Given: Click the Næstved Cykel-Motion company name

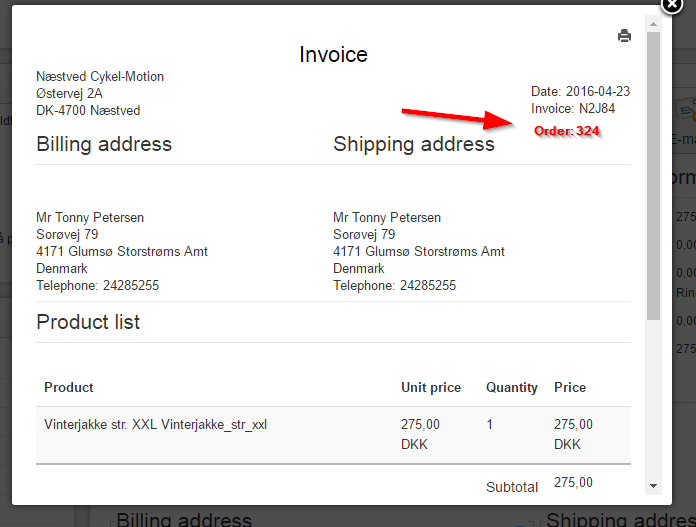Looking at the screenshot, I should coord(100,77).
